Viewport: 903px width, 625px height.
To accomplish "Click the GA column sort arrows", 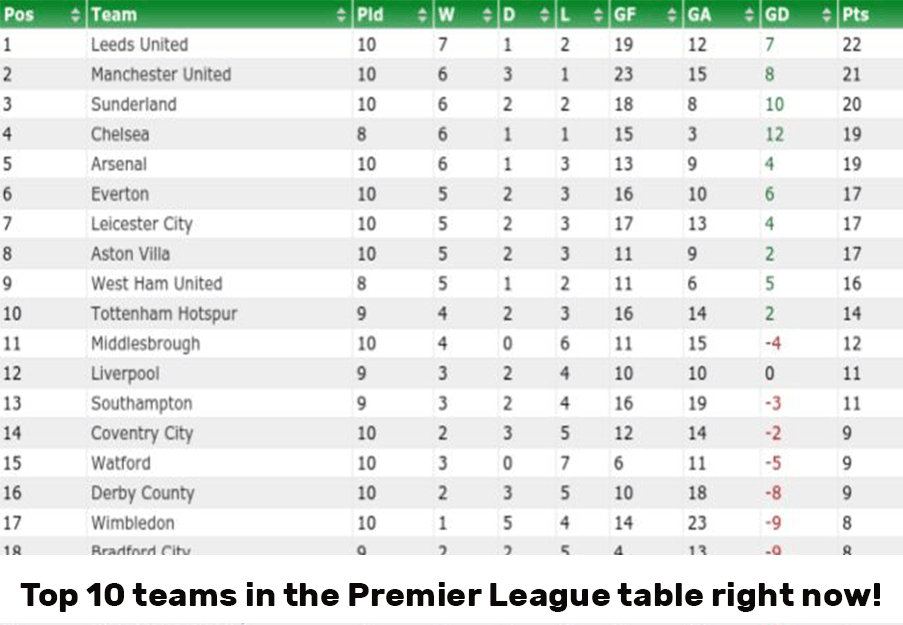I will point(749,14).
